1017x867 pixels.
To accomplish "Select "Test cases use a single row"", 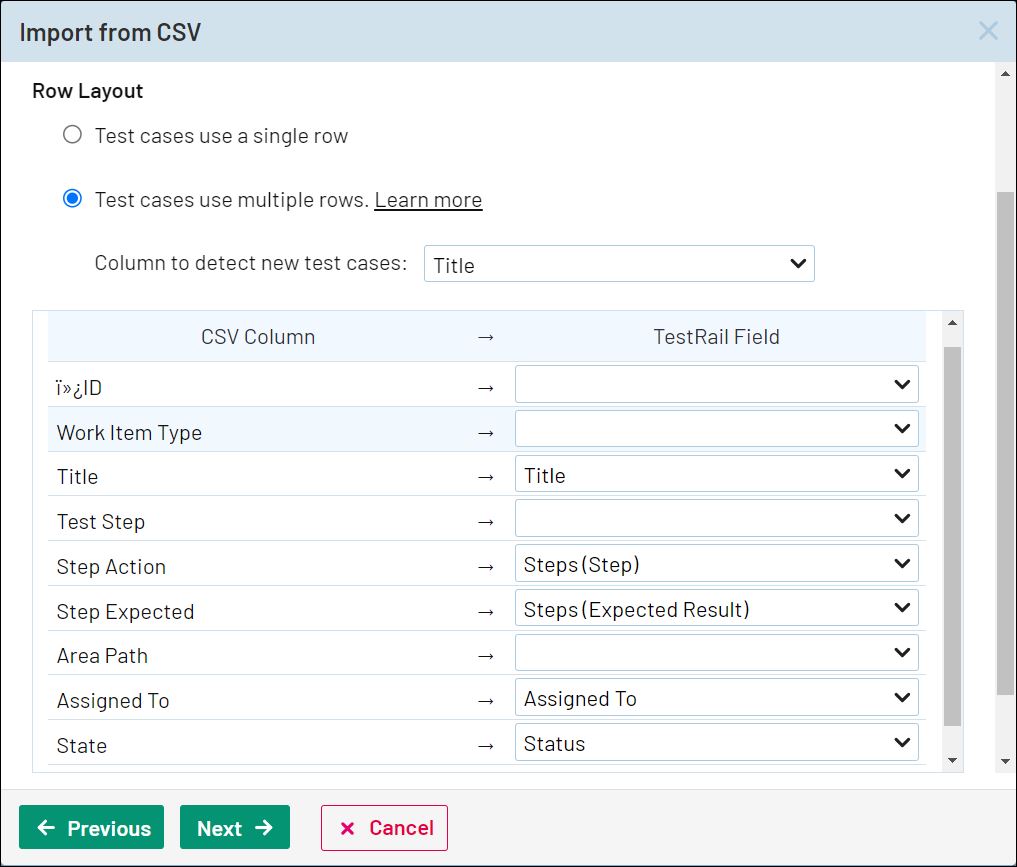I will coord(71,134).
